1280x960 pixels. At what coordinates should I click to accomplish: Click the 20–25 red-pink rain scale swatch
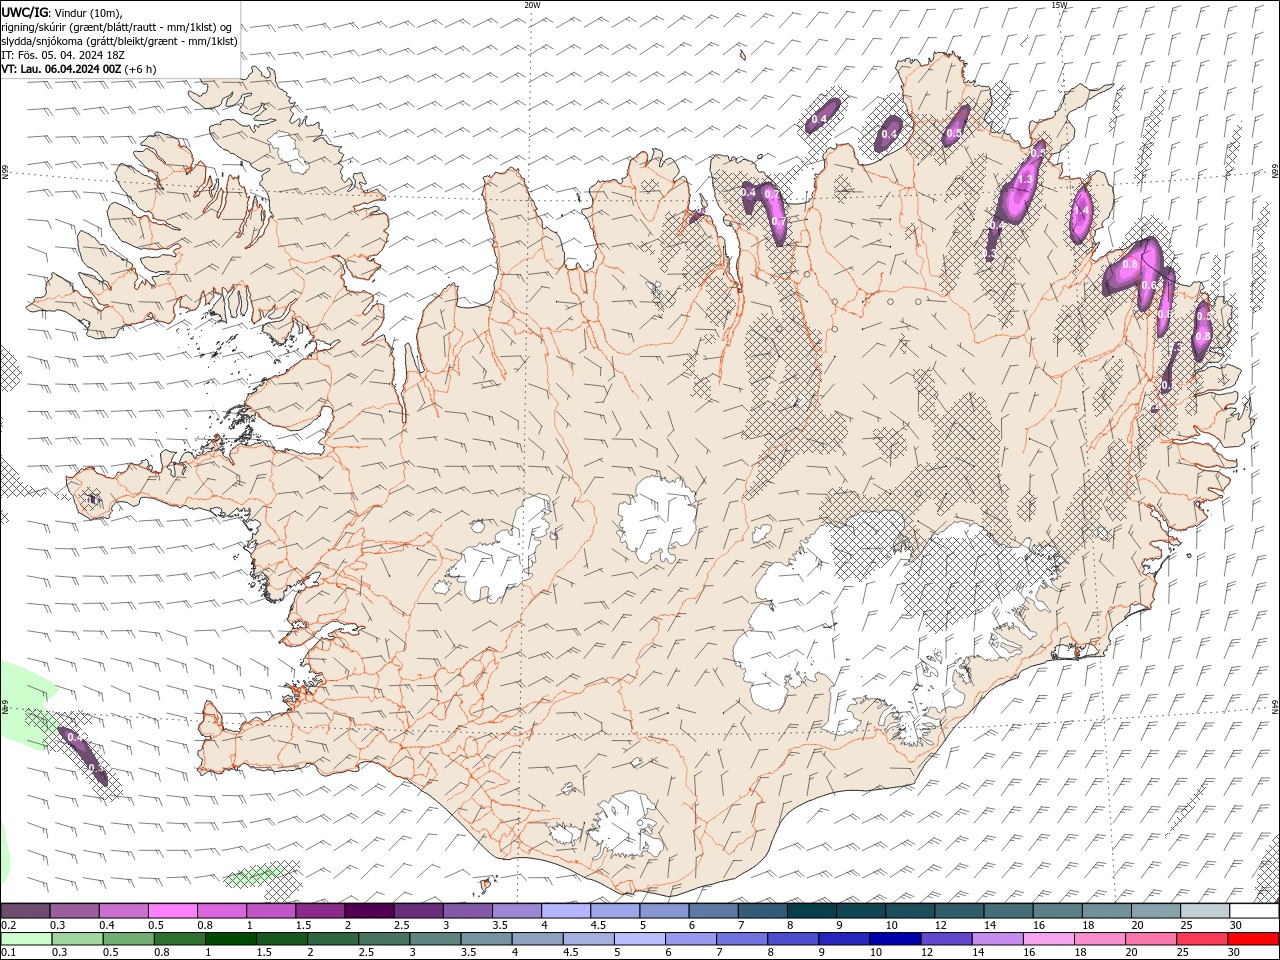[1149, 939]
